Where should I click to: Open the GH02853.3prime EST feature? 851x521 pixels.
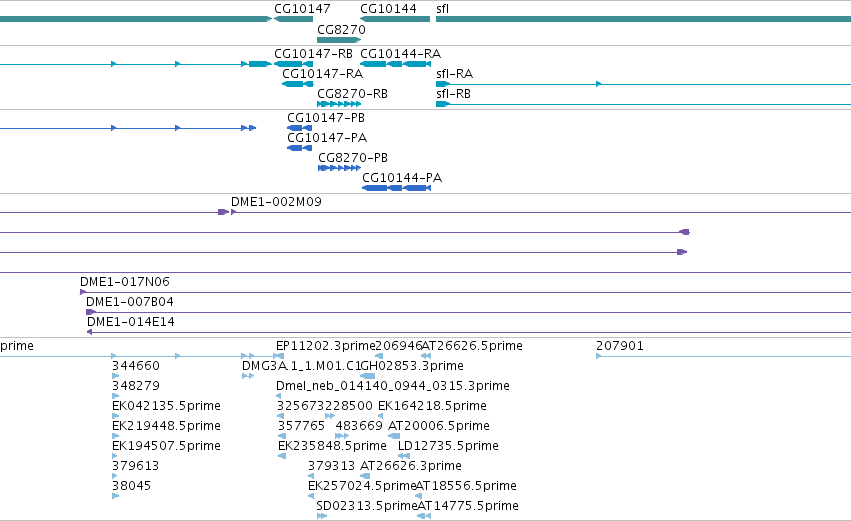pos(367,376)
